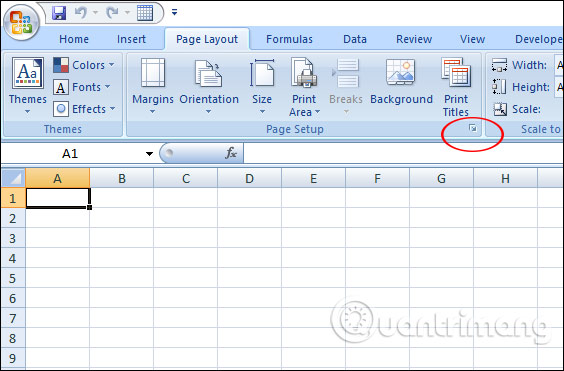Select row 5 header
The height and width of the screenshot is (371, 564).
click(13, 278)
